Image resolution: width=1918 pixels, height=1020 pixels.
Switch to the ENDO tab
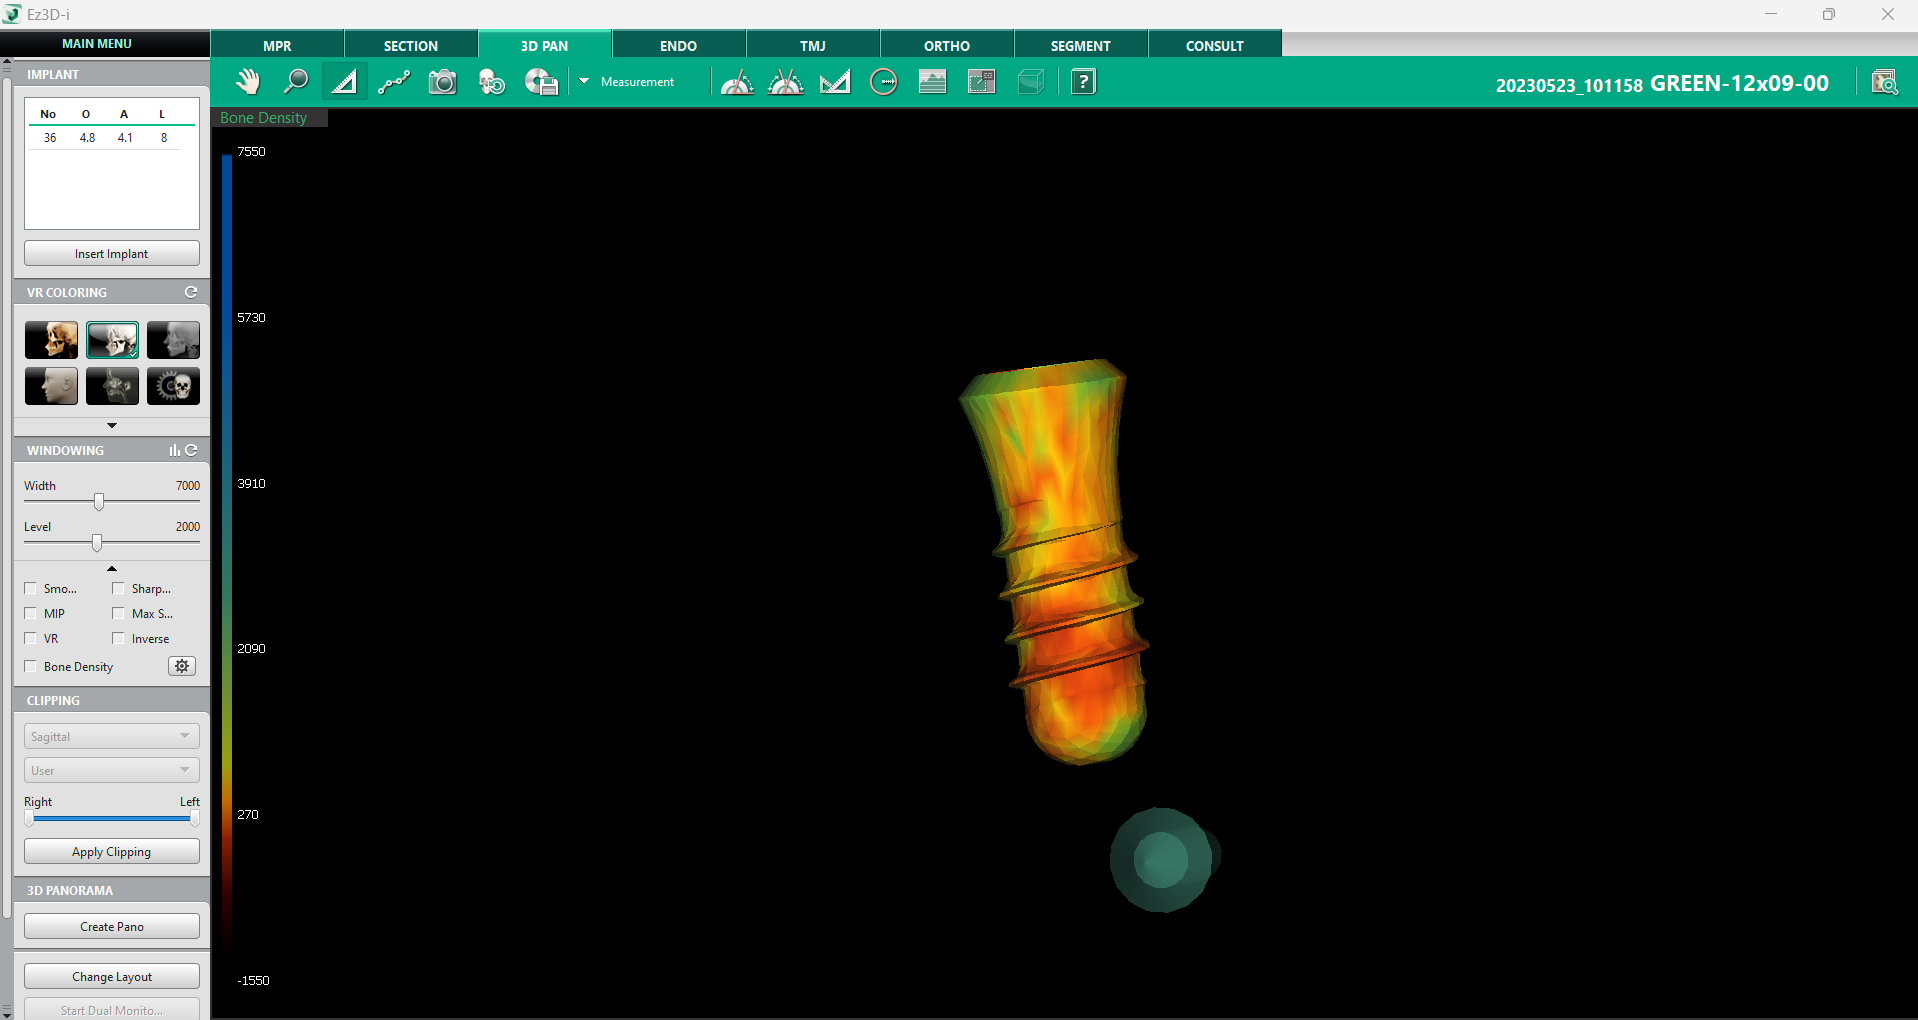(678, 46)
